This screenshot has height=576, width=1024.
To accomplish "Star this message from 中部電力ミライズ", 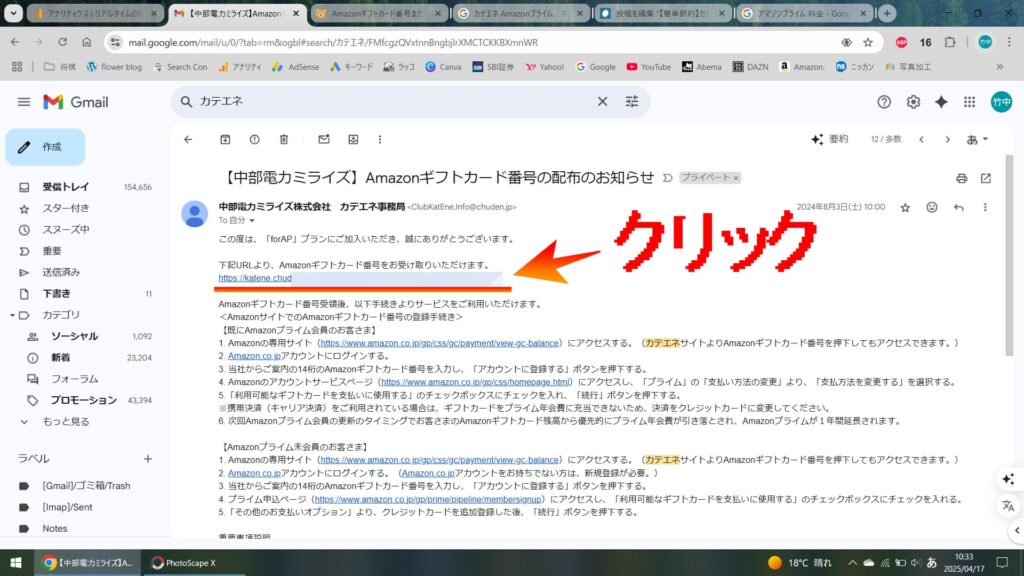I will [x=905, y=207].
